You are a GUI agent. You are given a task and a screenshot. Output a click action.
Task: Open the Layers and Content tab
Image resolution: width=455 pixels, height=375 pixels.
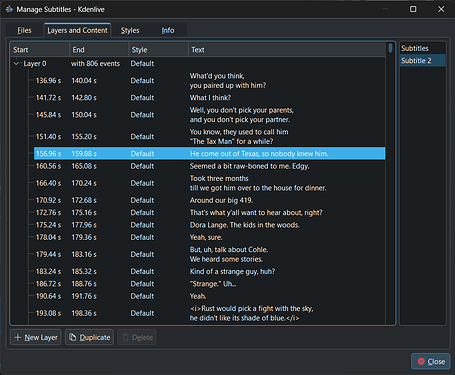pos(77,30)
